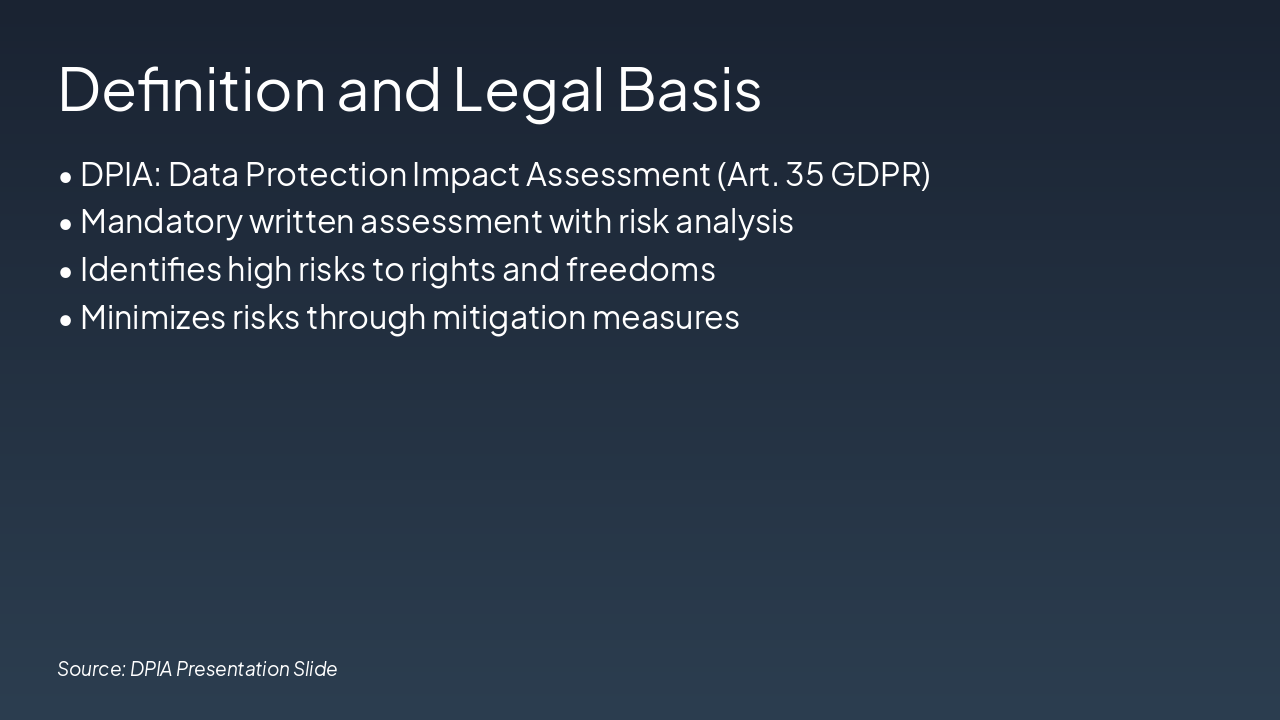Click "DPIA:" at the start of the first bullet
Image resolution: width=1280 pixels, height=720 pixels.
120,175
